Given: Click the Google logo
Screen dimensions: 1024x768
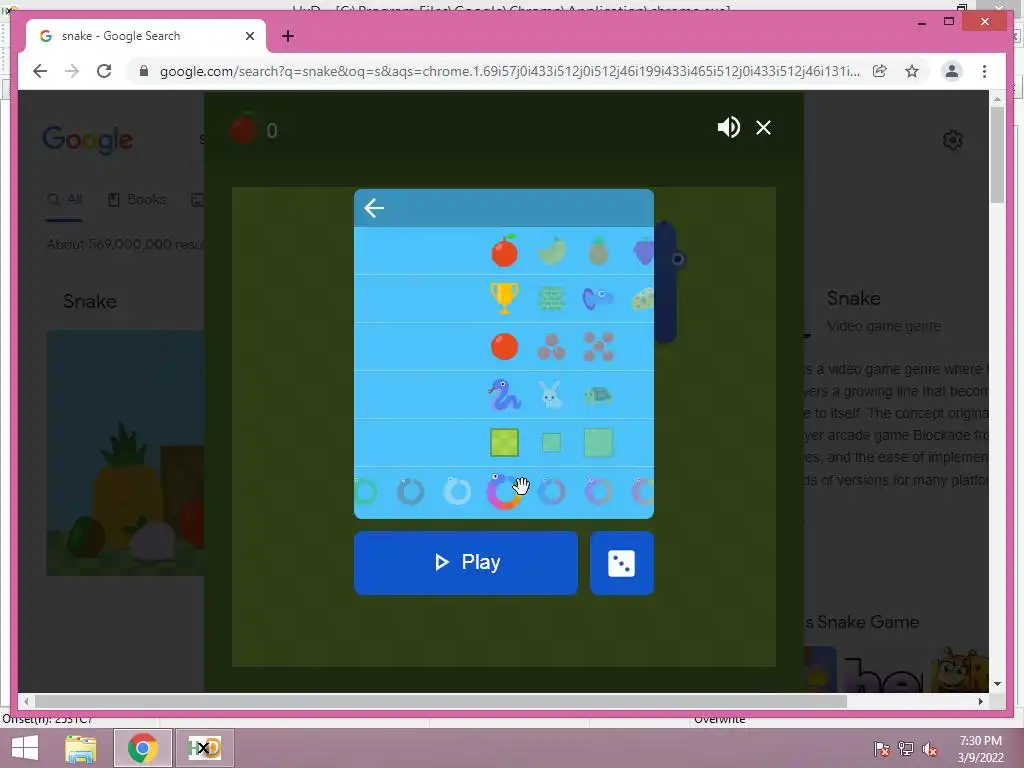Looking at the screenshot, I should (88, 140).
